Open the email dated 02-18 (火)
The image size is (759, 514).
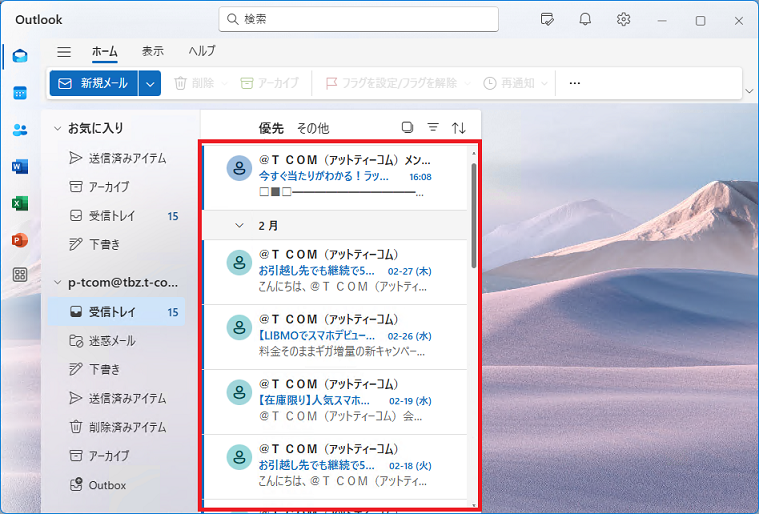335,467
